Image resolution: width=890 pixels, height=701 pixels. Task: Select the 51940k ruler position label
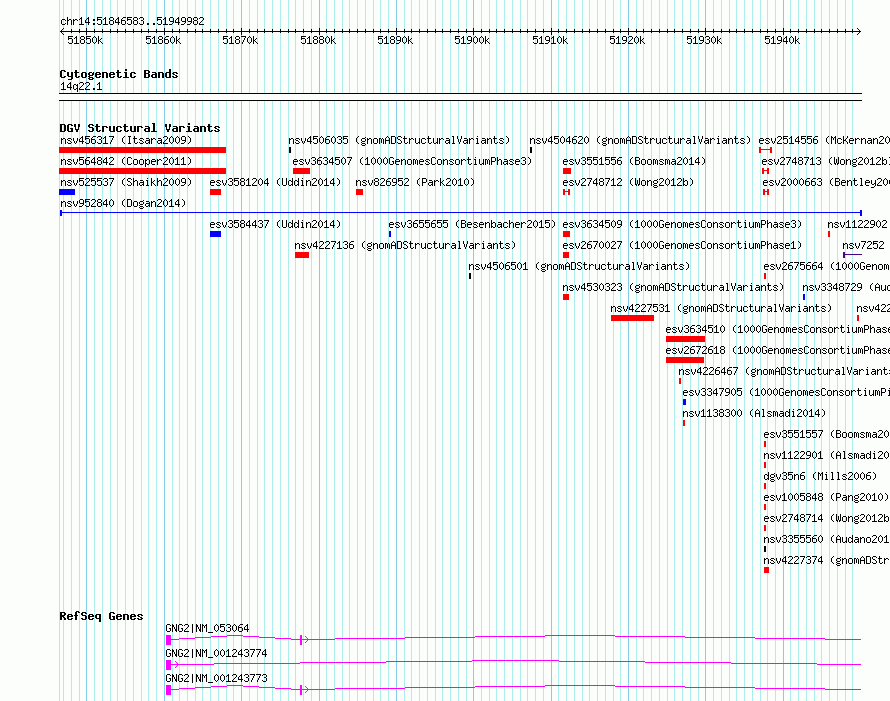(782, 40)
